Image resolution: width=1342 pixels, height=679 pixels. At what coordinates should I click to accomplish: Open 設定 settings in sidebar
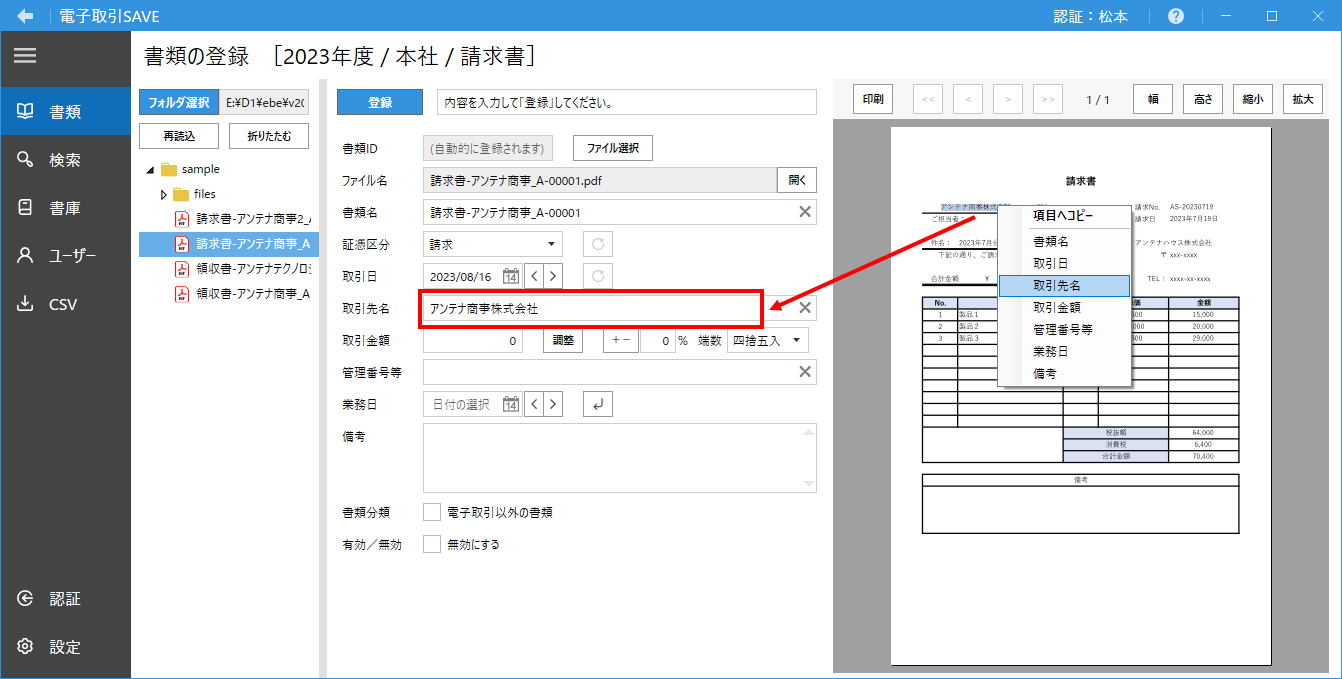tap(65, 647)
